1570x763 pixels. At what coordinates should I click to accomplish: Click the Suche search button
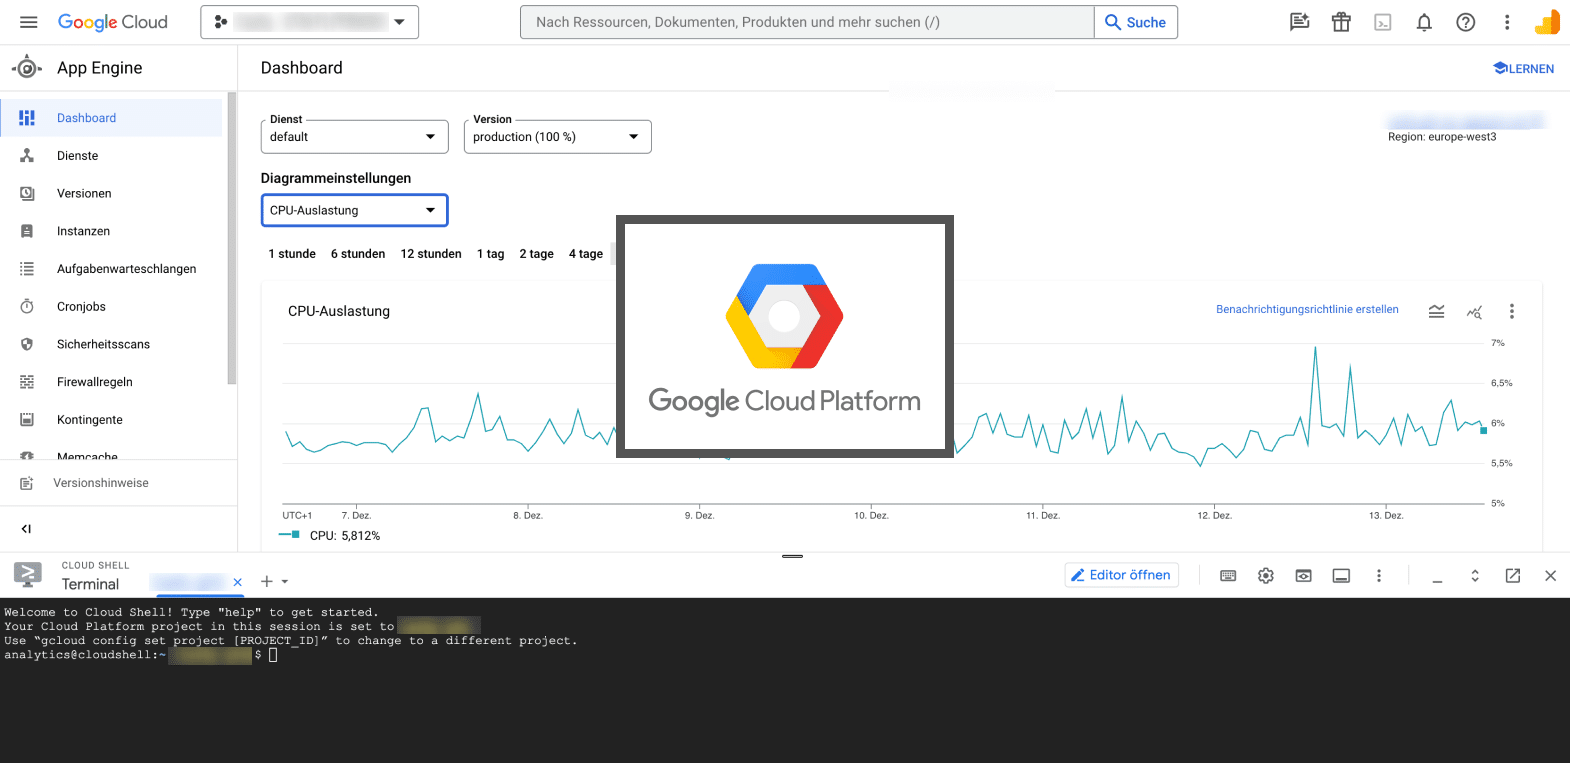tap(1136, 22)
